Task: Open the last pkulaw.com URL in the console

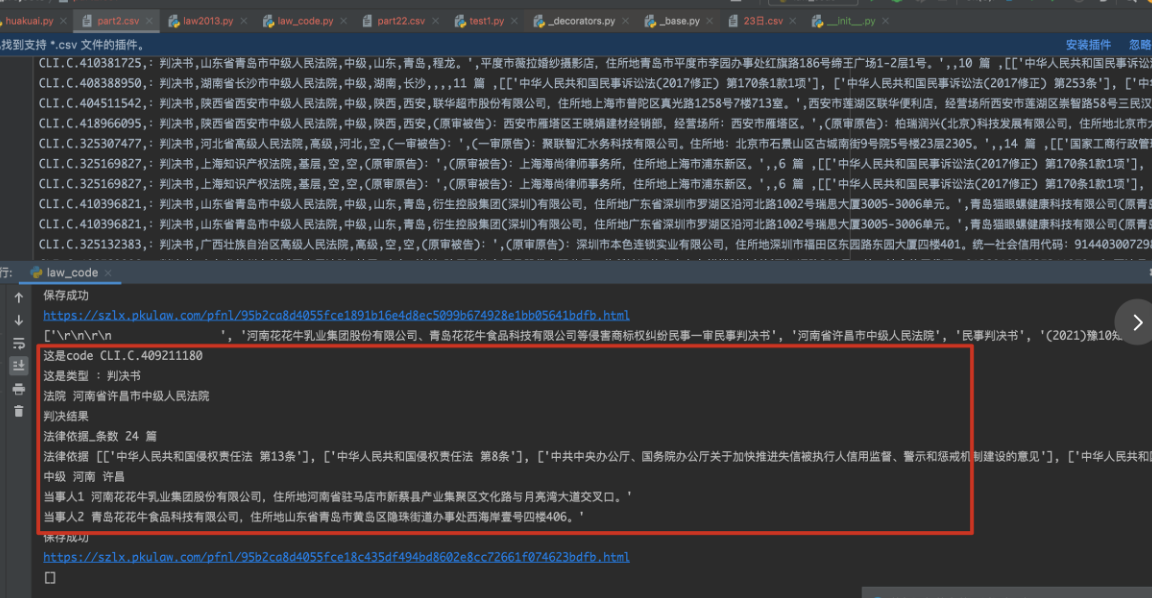Action: 336,557
